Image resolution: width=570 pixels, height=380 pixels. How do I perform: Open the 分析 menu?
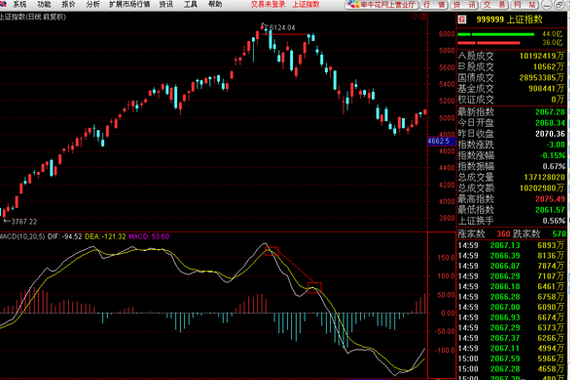[x=93, y=4]
